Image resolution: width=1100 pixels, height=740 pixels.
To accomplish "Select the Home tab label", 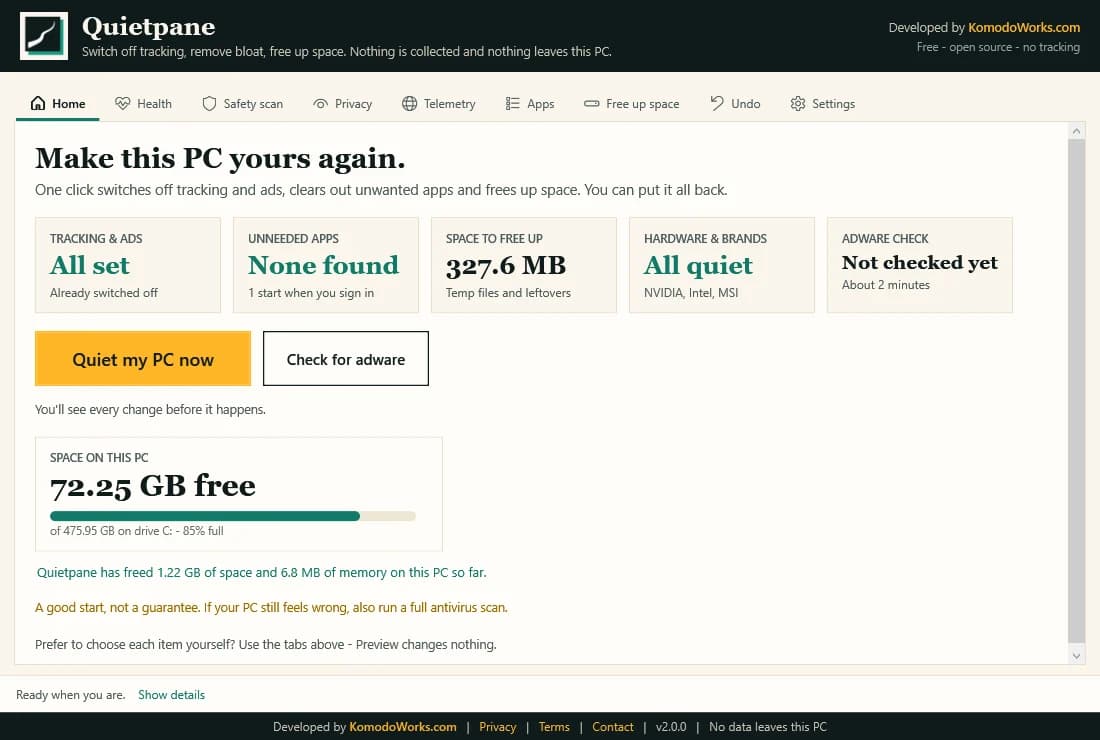I will pyautogui.click(x=69, y=104).
